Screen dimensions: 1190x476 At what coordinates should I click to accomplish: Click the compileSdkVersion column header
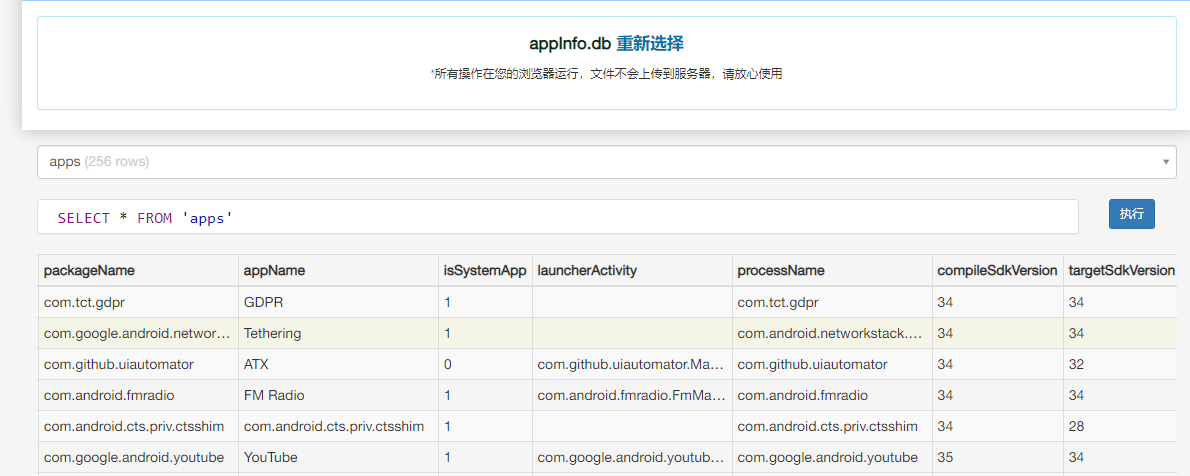pyautogui.click(x=996, y=270)
